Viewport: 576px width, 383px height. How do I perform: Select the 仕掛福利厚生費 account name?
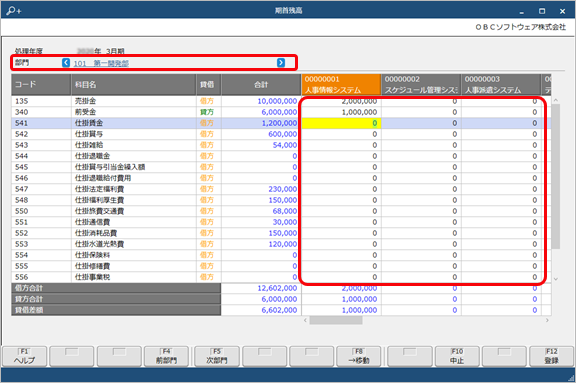99,200
